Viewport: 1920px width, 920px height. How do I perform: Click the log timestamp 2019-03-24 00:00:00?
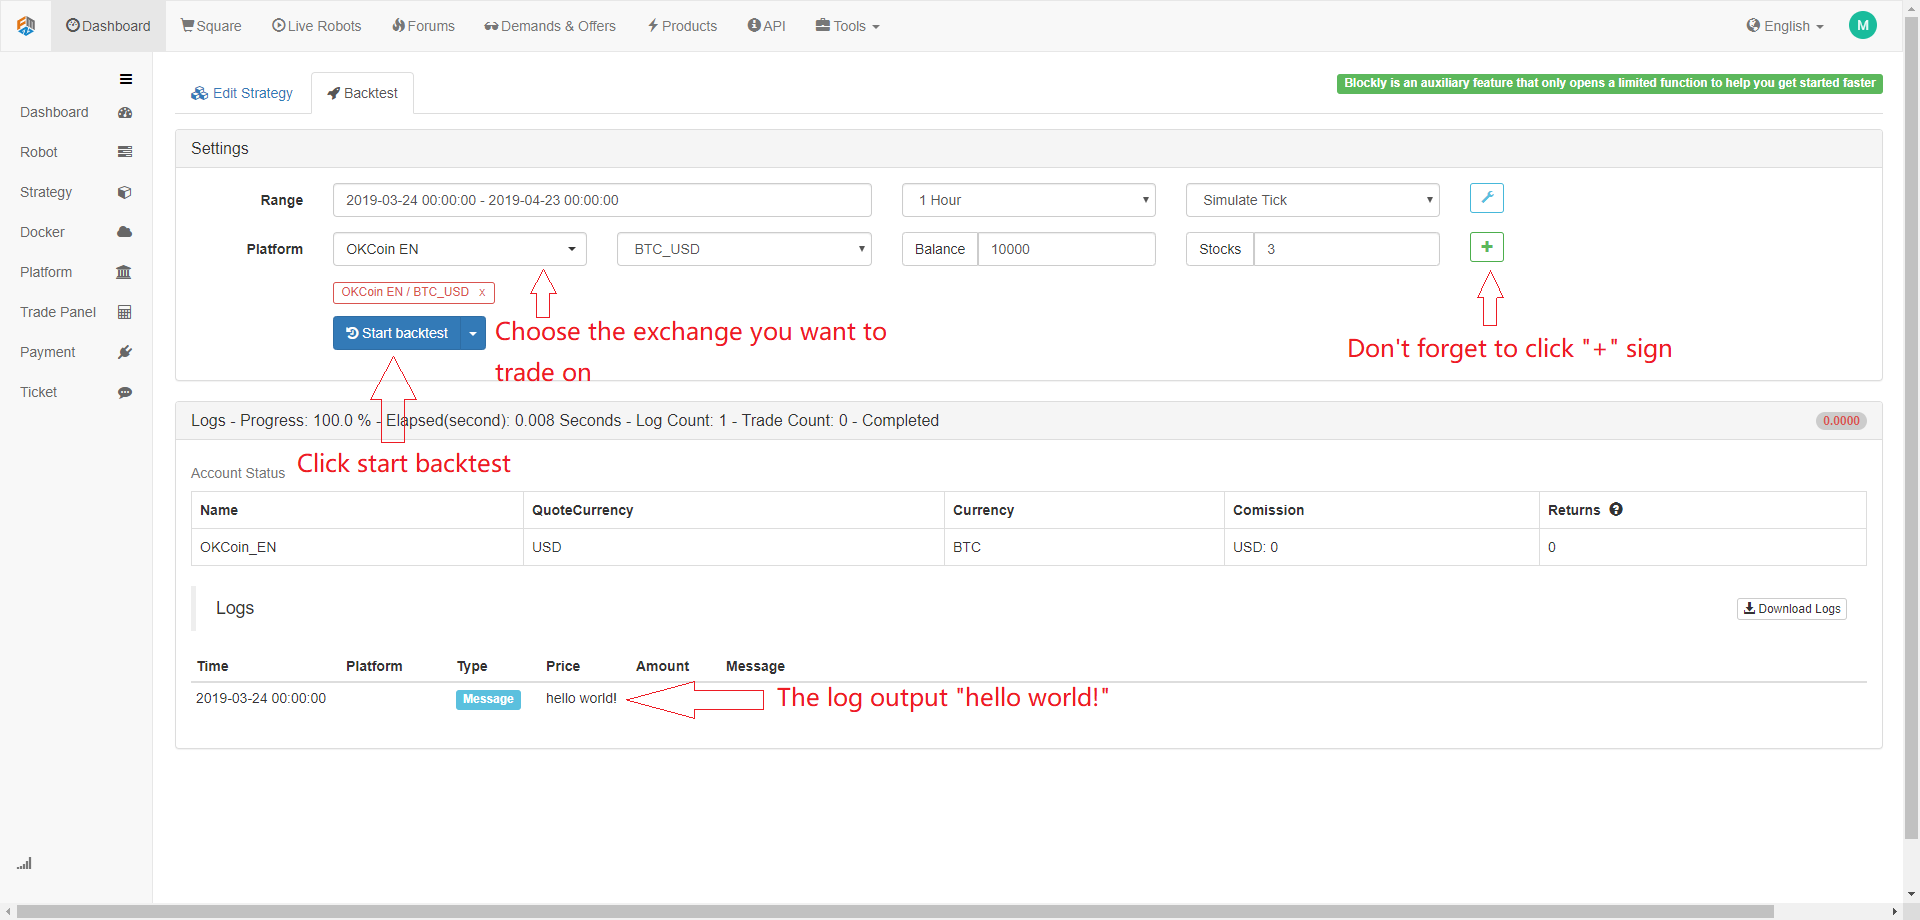coord(261,698)
